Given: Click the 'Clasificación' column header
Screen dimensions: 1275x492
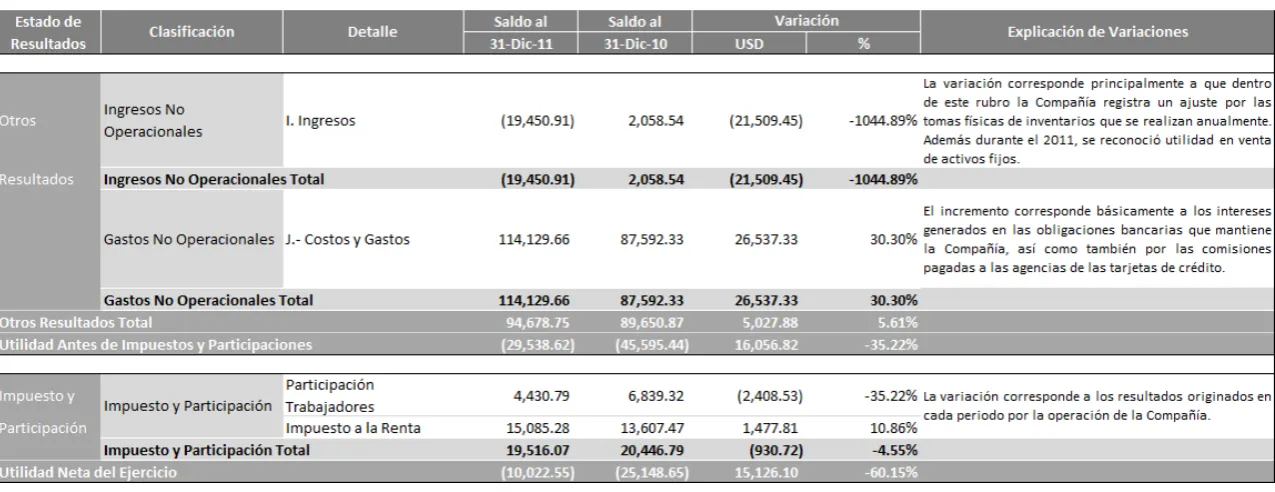Looking at the screenshot, I should (x=192, y=31).
